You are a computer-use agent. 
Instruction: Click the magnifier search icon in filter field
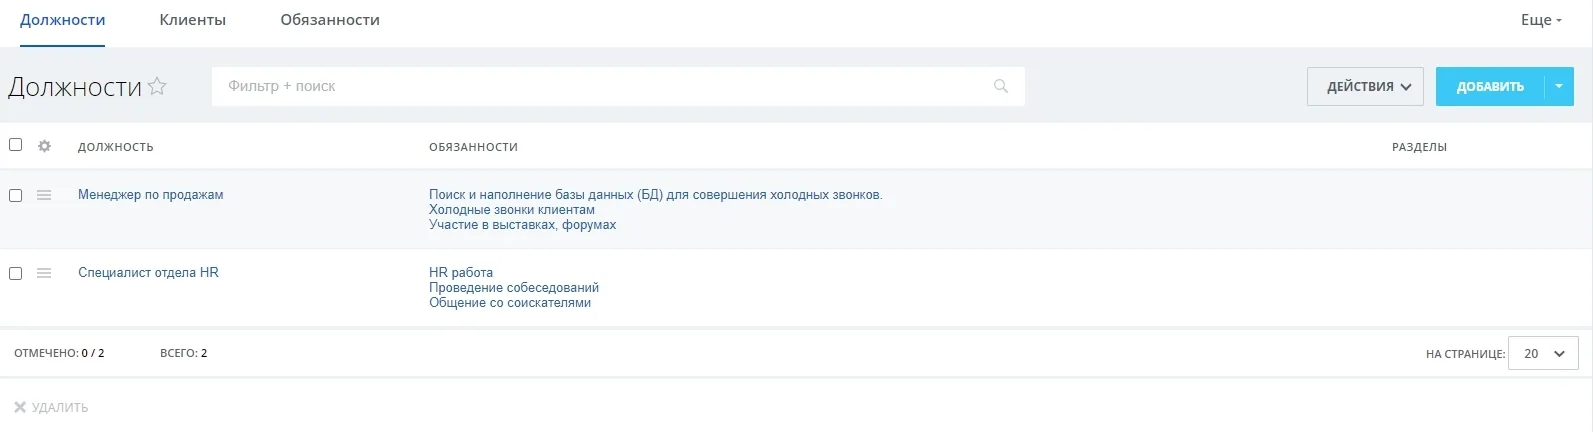[1001, 86]
